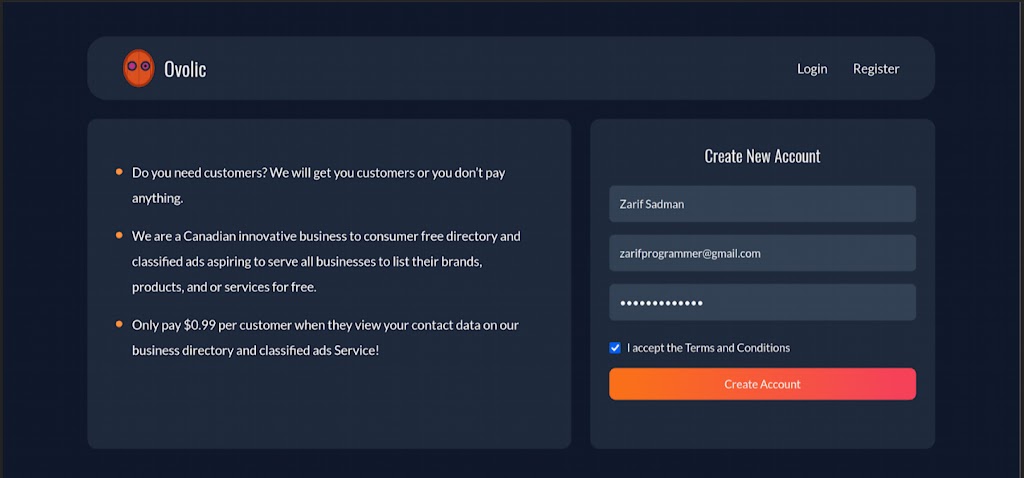1024x478 pixels.
Task: Click the second orange bullet before 'We are a Canadian'
Action: pyautogui.click(x=119, y=235)
